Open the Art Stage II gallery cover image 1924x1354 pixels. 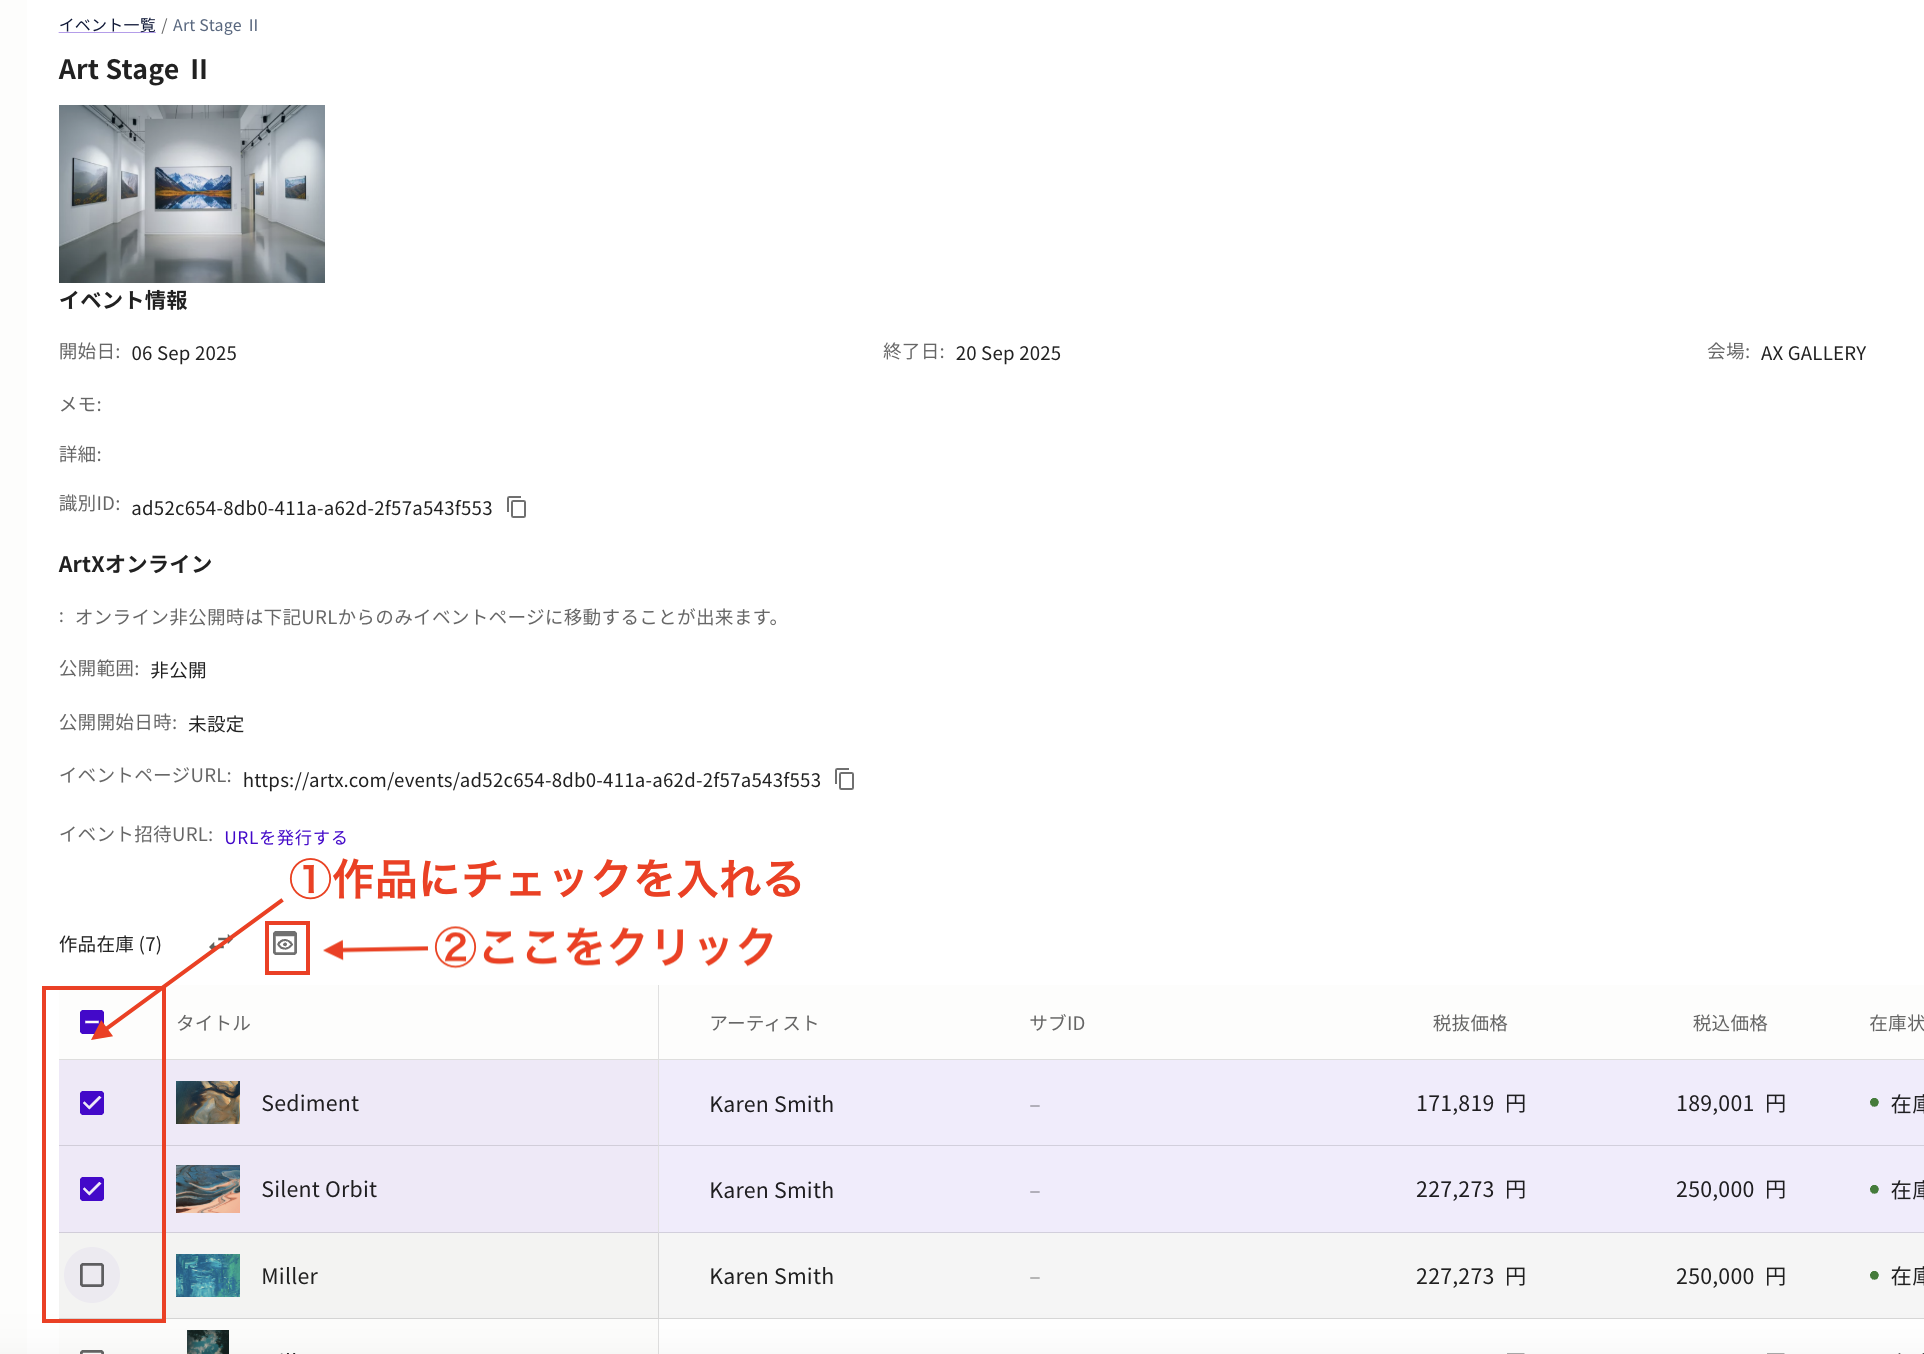tap(192, 194)
